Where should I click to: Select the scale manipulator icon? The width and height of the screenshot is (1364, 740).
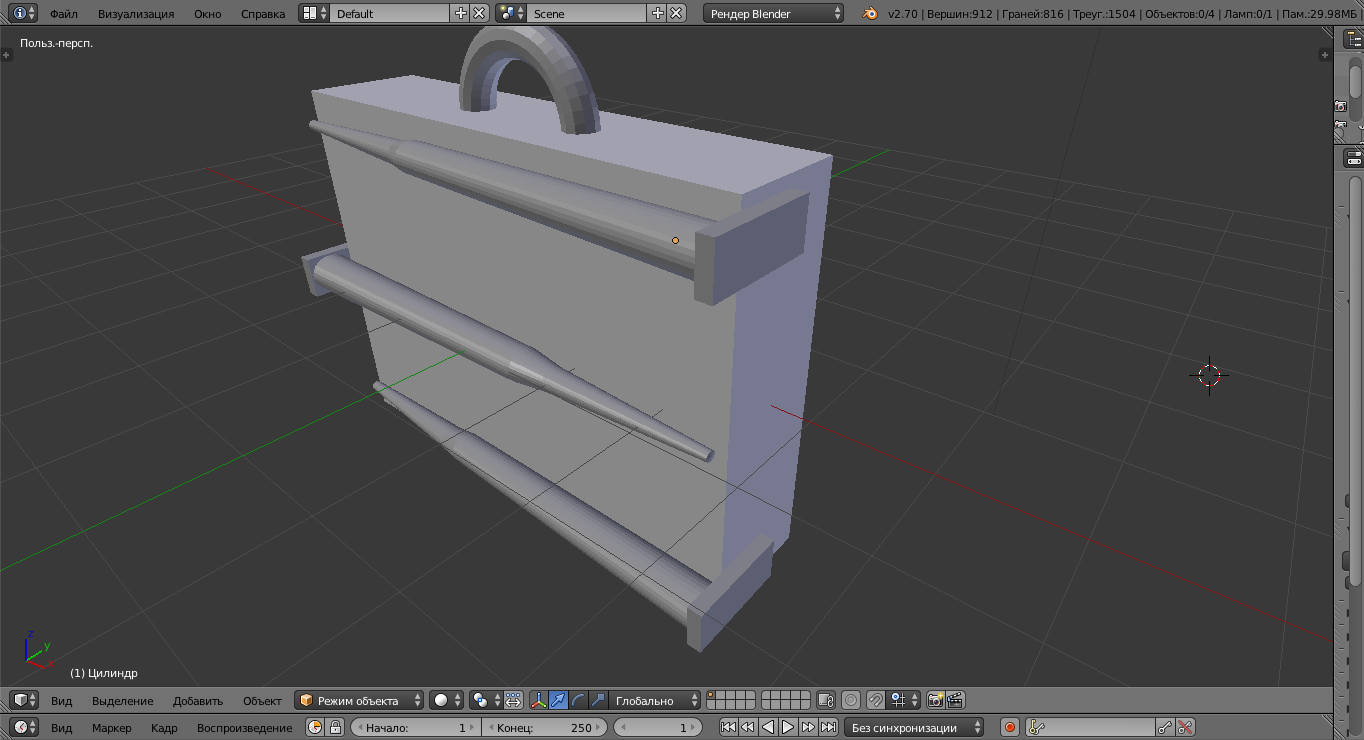point(598,701)
